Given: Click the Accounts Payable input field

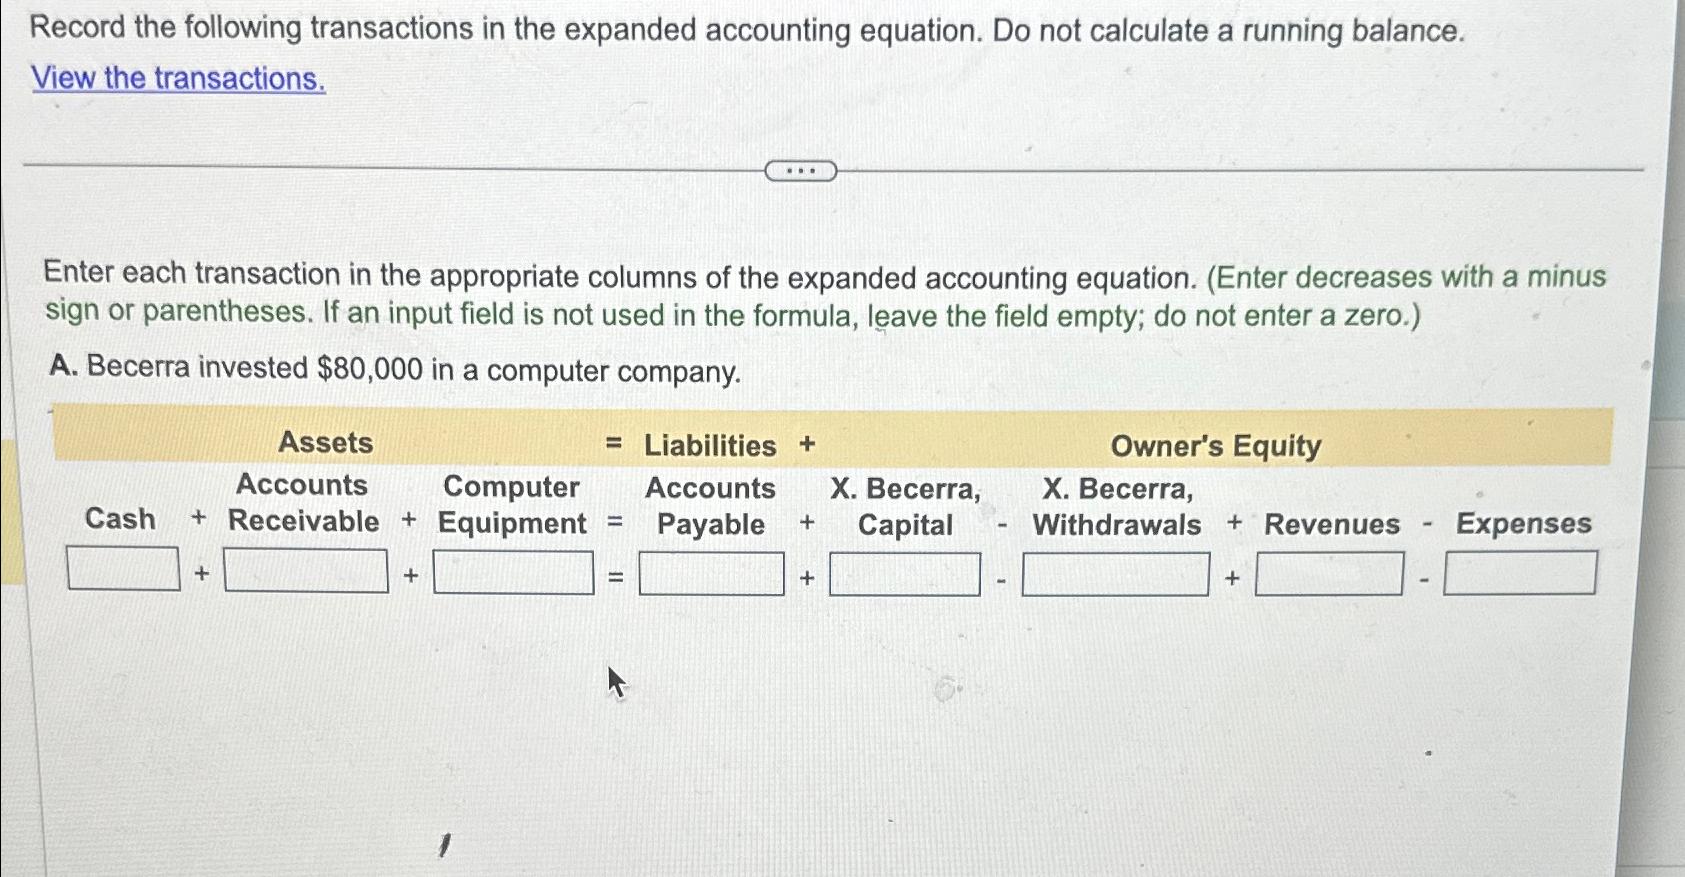Looking at the screenshot, I should [712, 573].
